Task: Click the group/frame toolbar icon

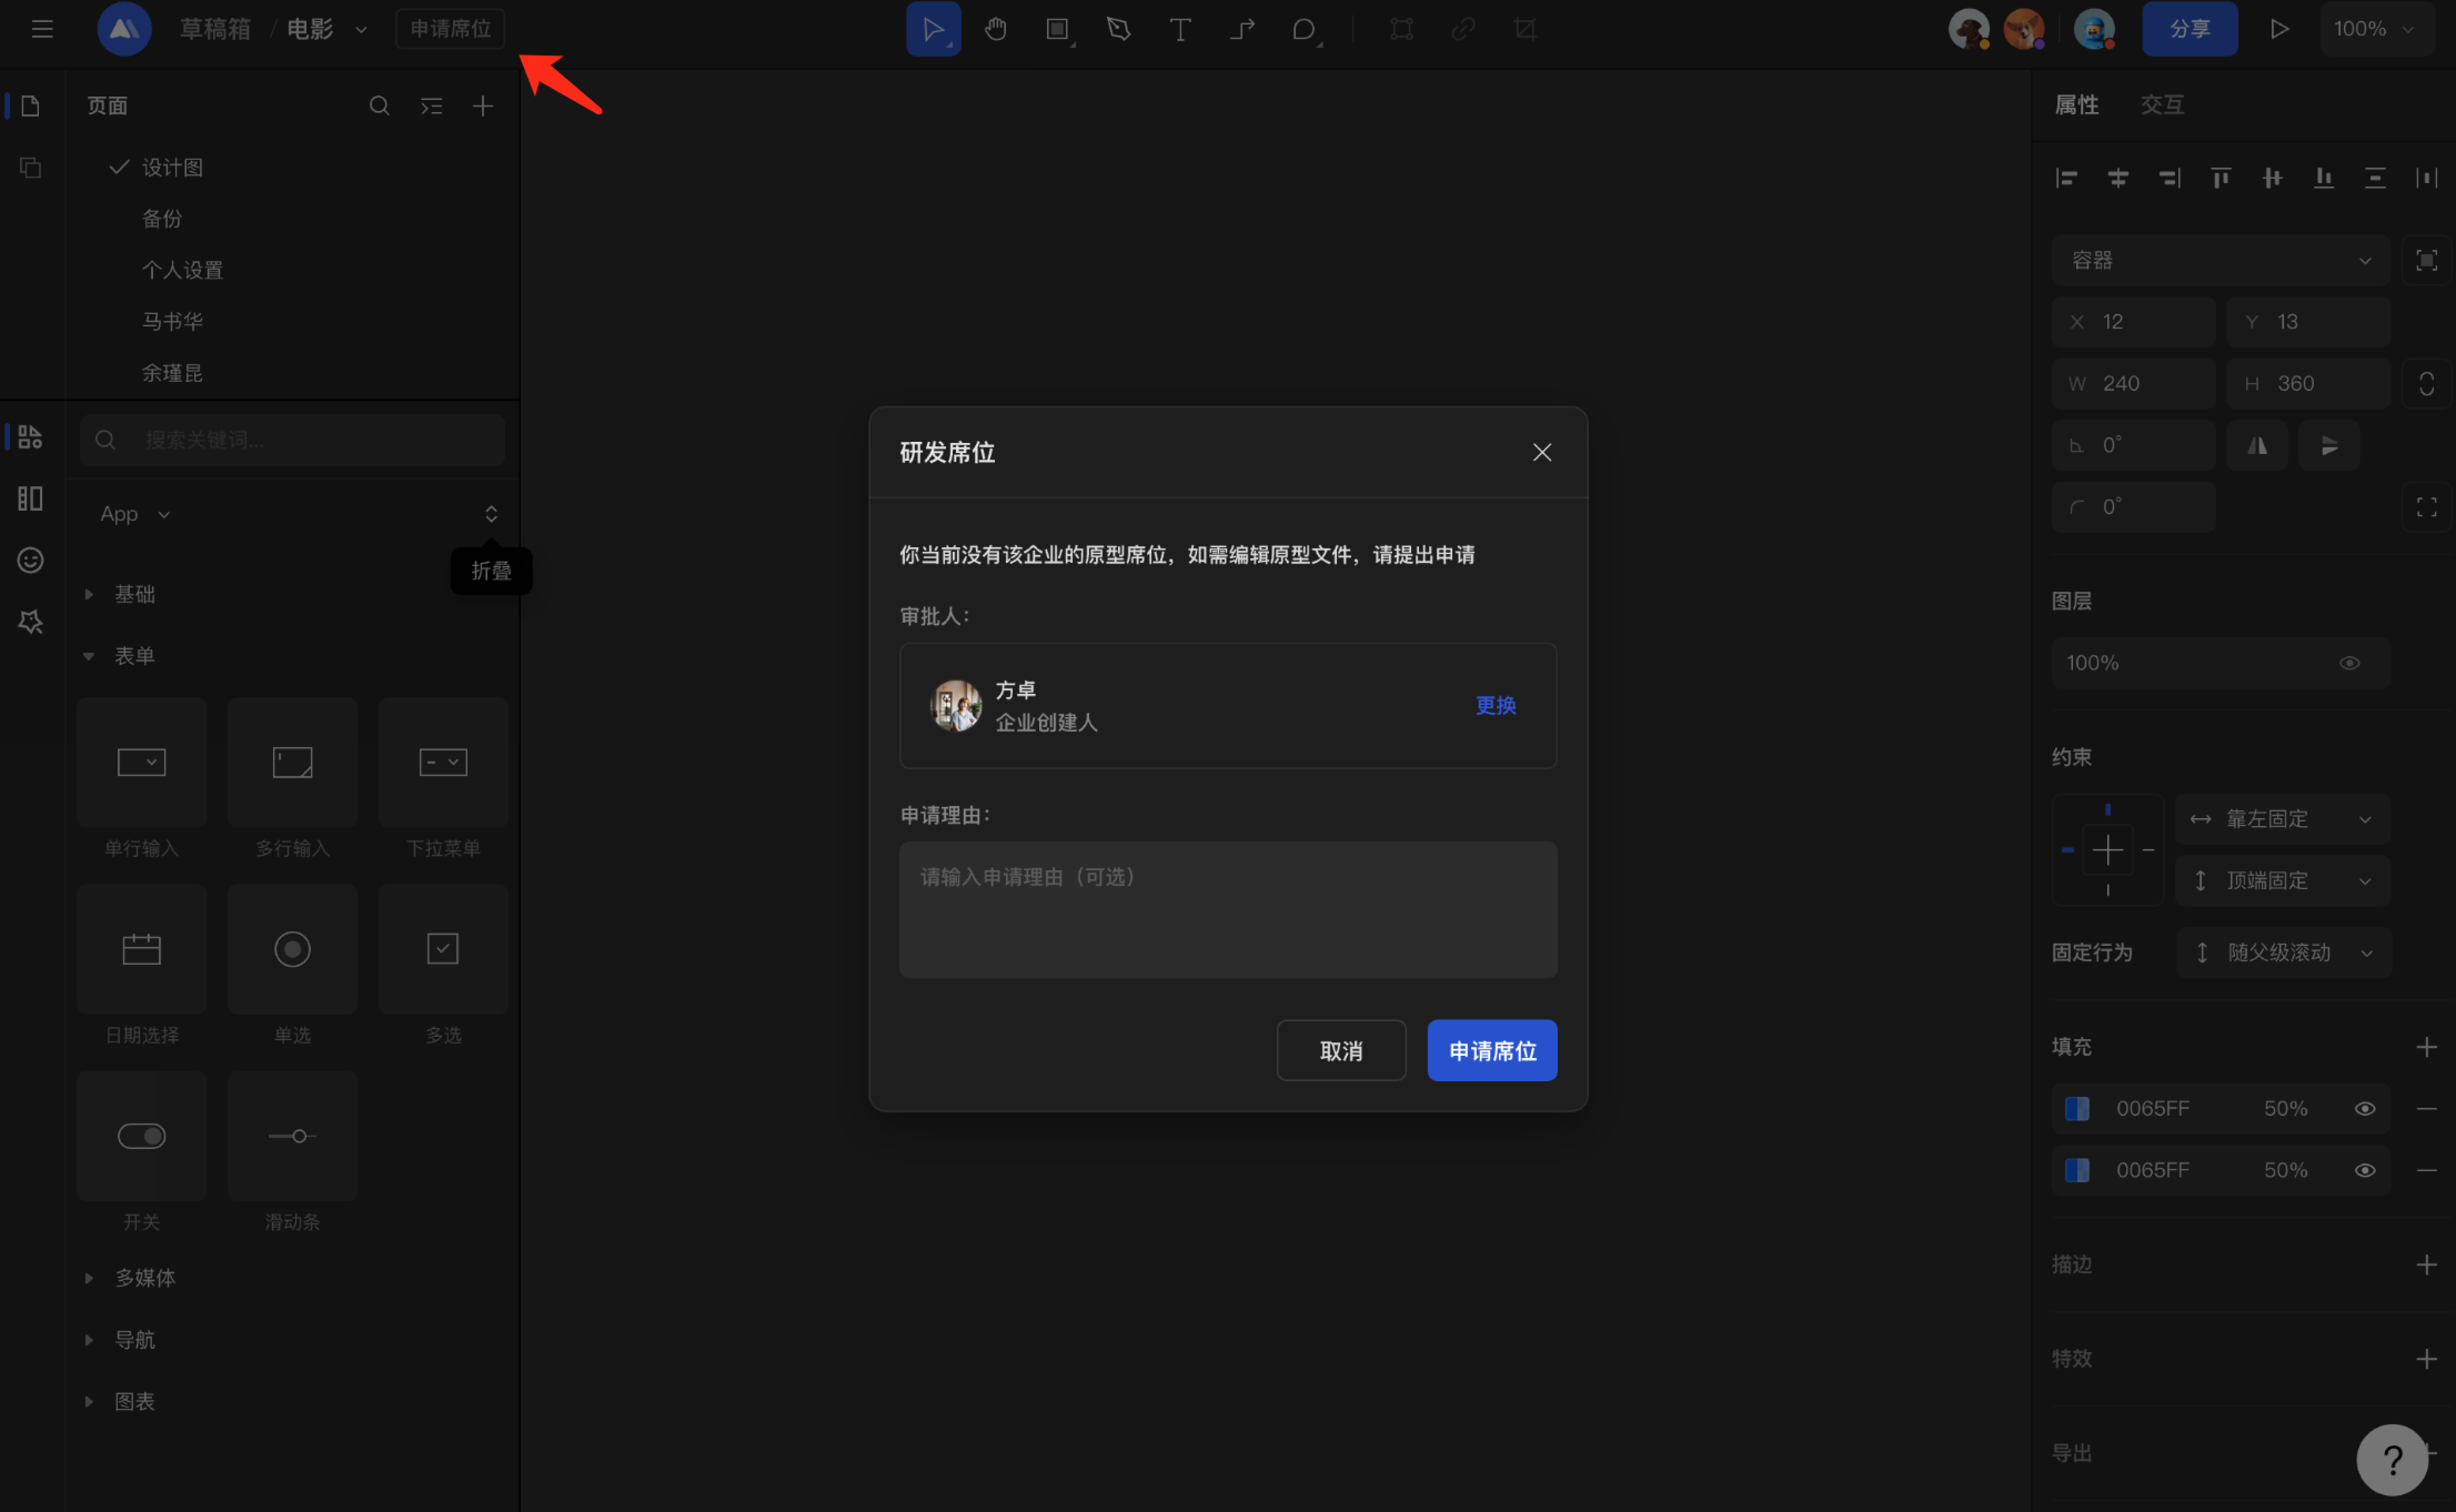Action: pos(1402,29)
